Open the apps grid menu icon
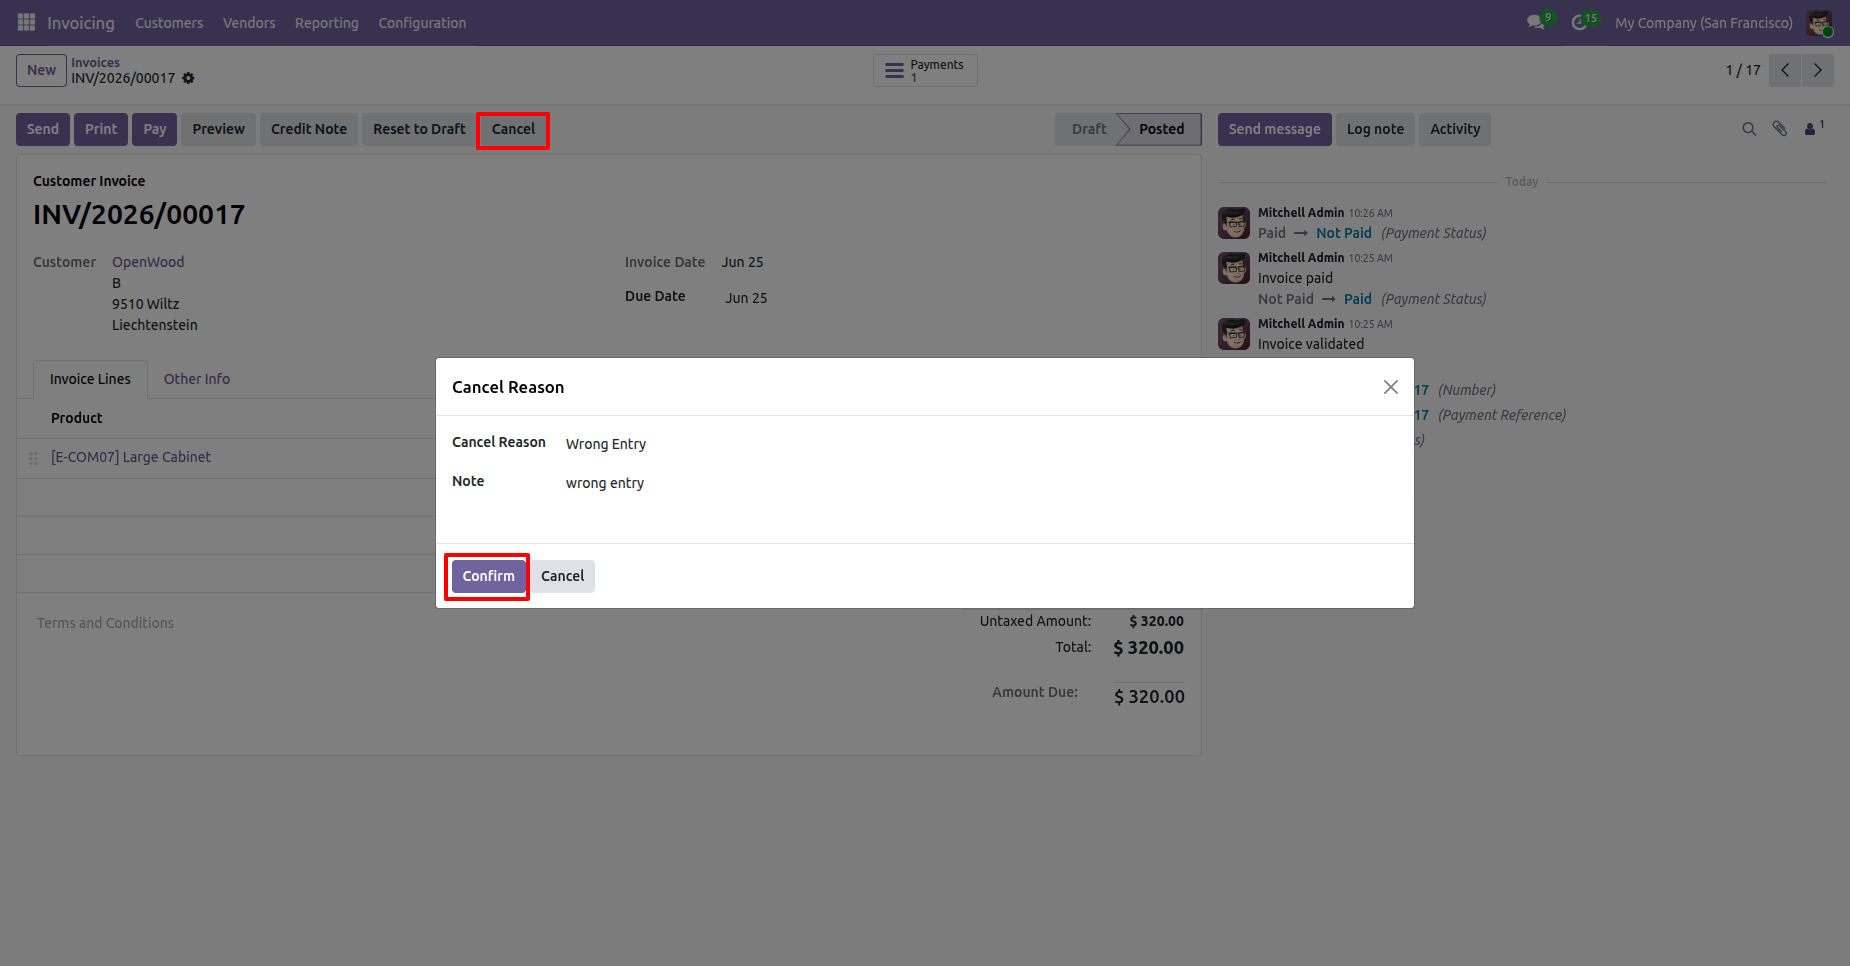The height and width of the screenshot is (966, 1850). [27, 22]
